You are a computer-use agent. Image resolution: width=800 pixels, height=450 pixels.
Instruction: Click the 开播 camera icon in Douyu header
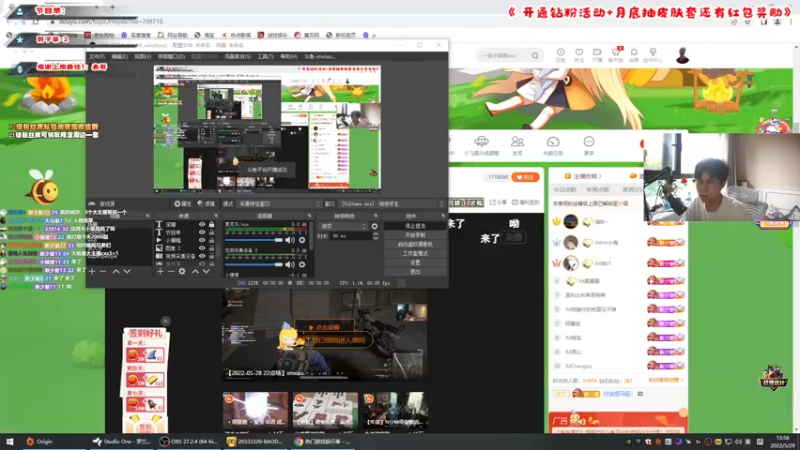click(x=597, y=55)
